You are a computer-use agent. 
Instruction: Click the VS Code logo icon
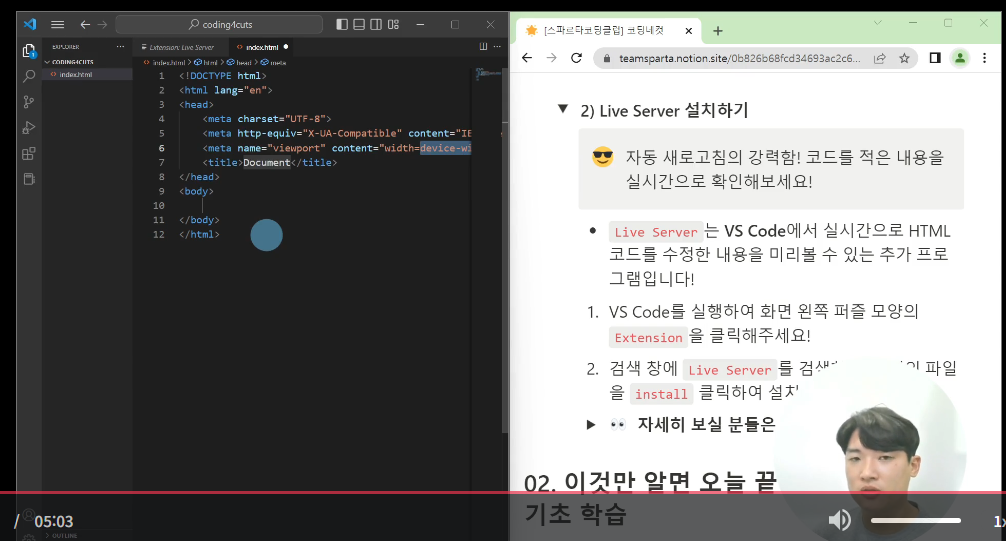pyautogui.click(x=30, y=24)
